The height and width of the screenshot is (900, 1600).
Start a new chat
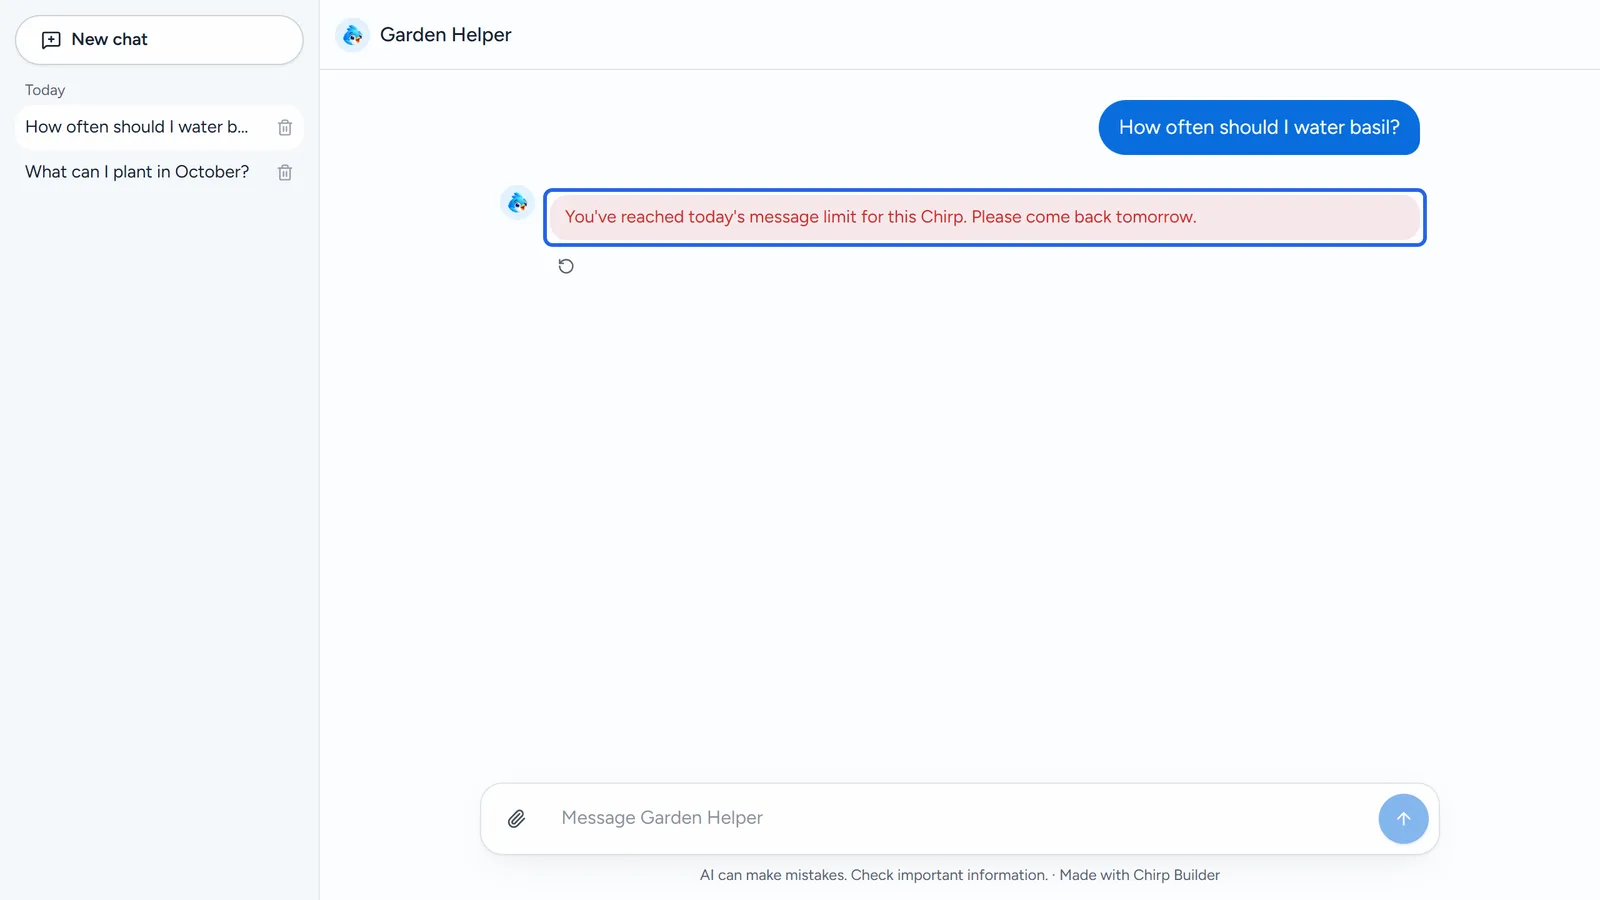[159, 40]
